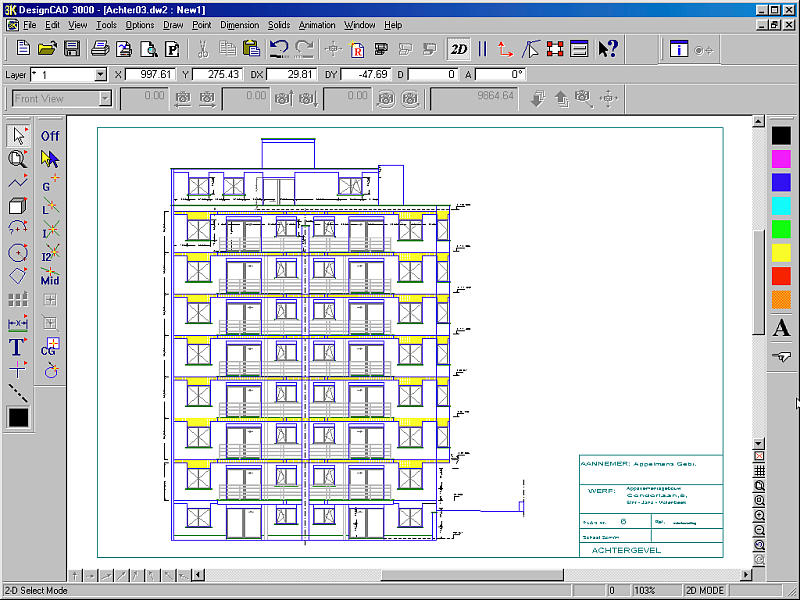
Task: Pick the magenta color swatch
Action: (x=781, y=158)
